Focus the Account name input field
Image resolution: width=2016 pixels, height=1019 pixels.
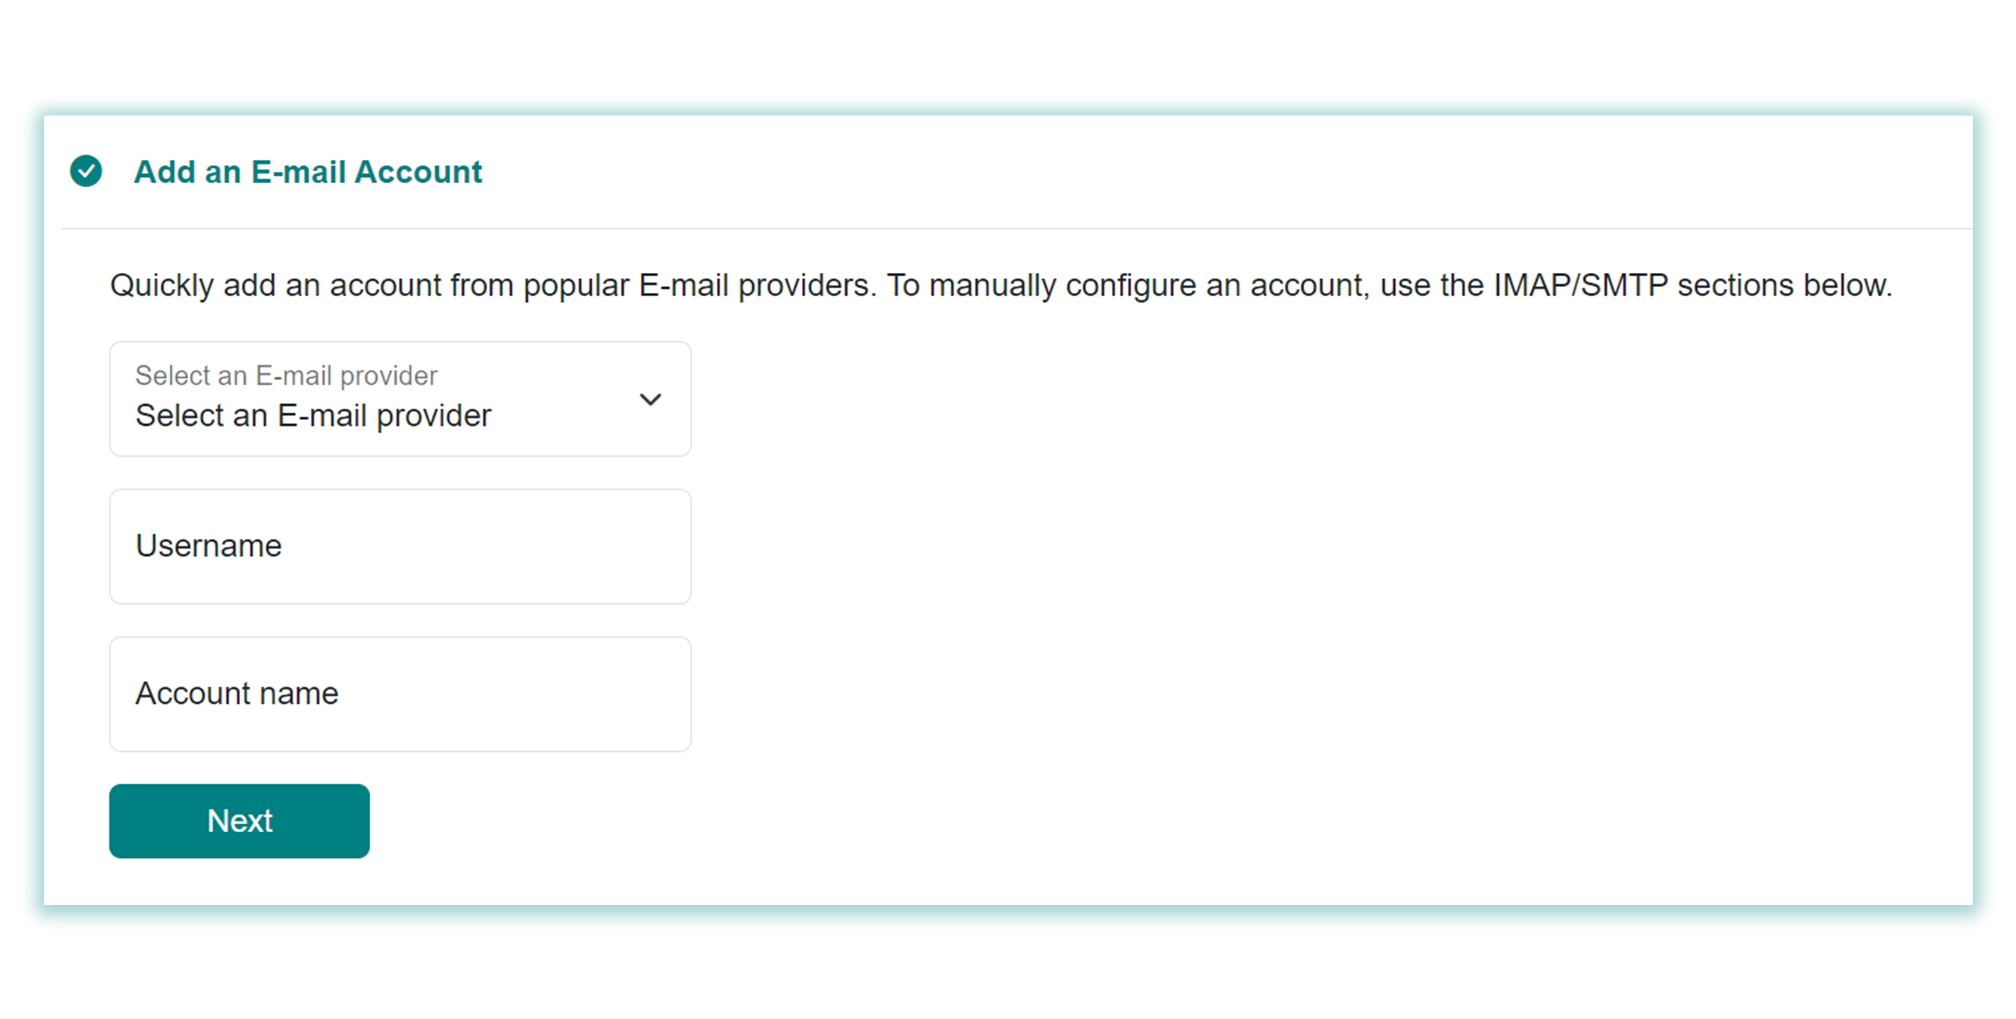pos(400,694)
